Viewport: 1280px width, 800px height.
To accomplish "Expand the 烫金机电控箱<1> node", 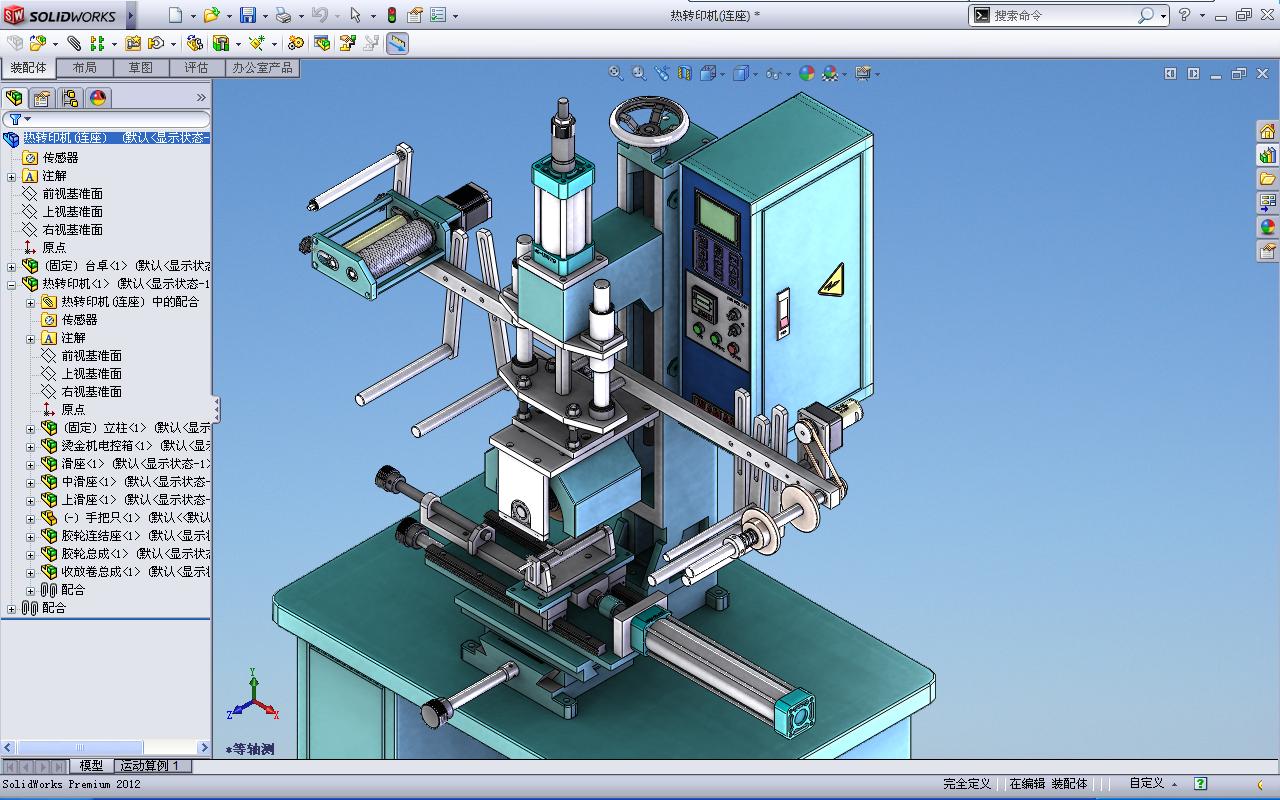I will coord(30,446).
